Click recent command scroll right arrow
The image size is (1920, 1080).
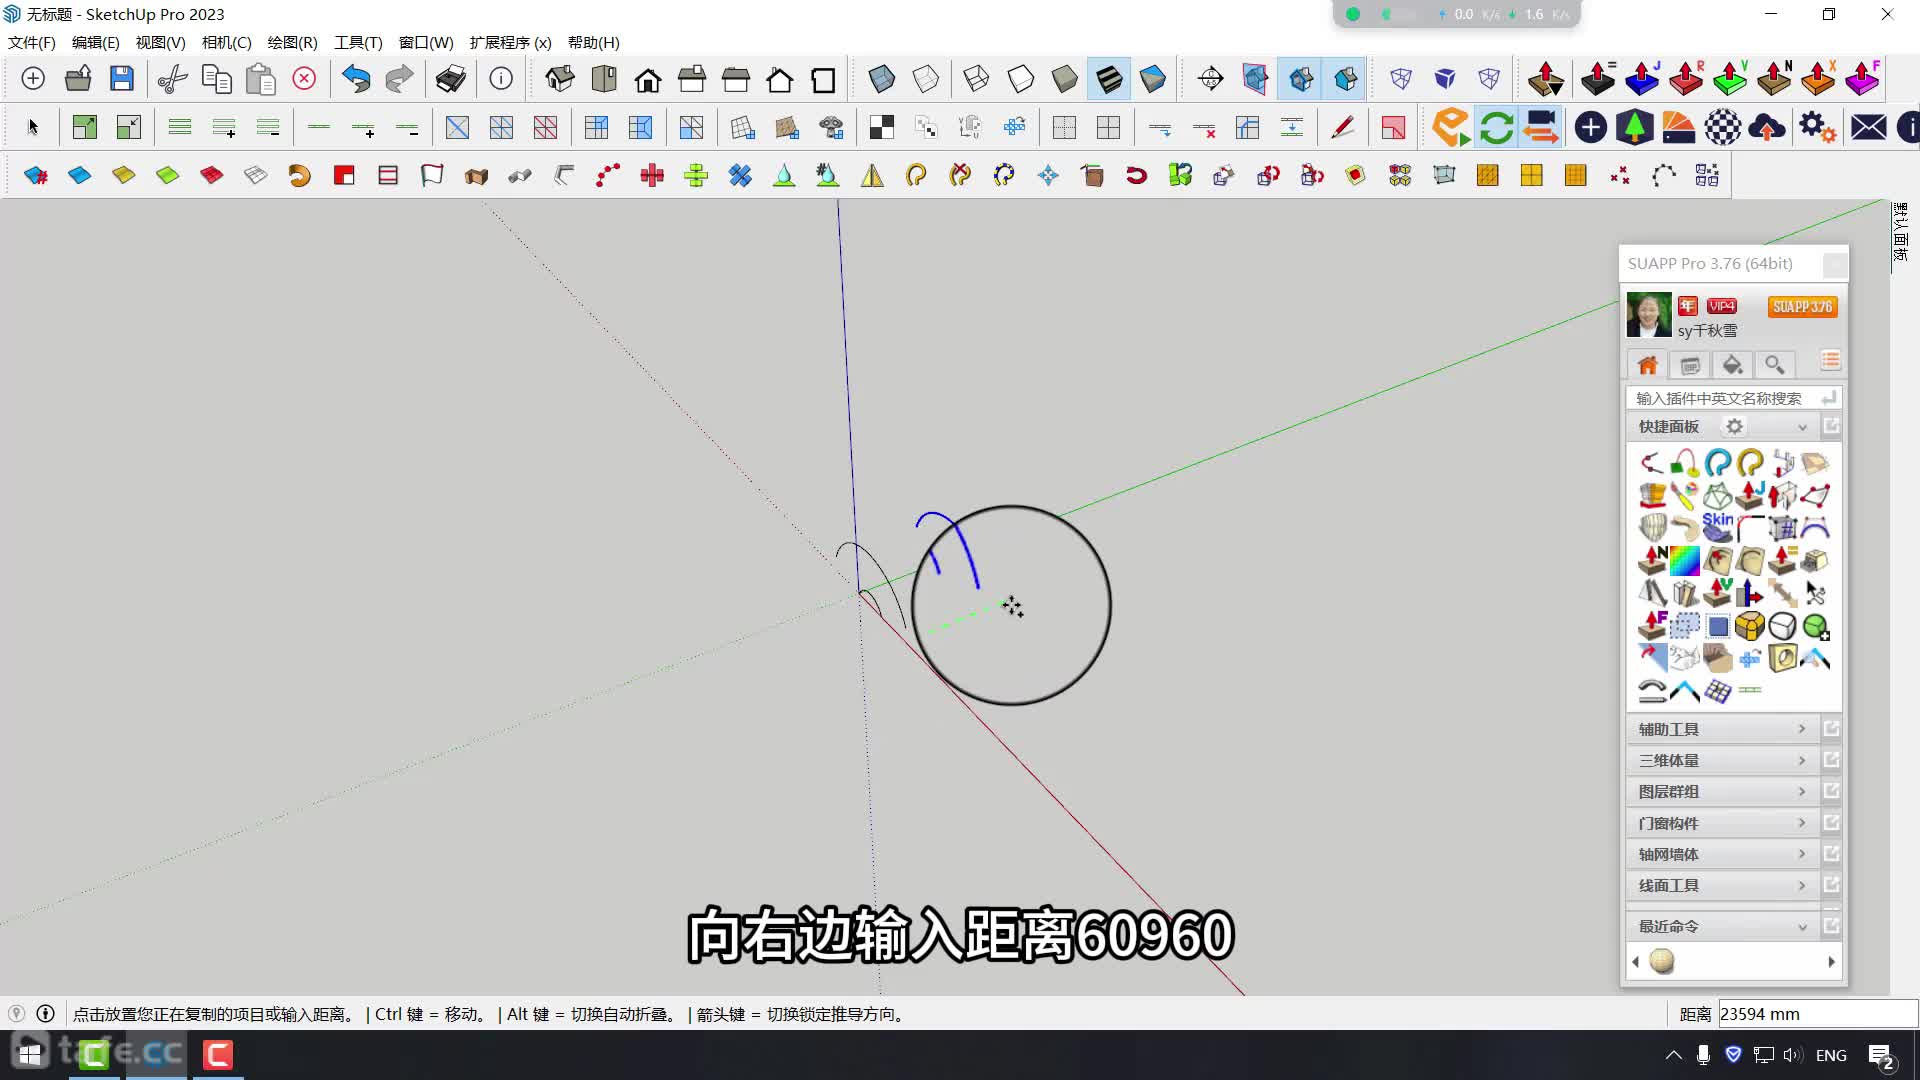click(1831, 962)
